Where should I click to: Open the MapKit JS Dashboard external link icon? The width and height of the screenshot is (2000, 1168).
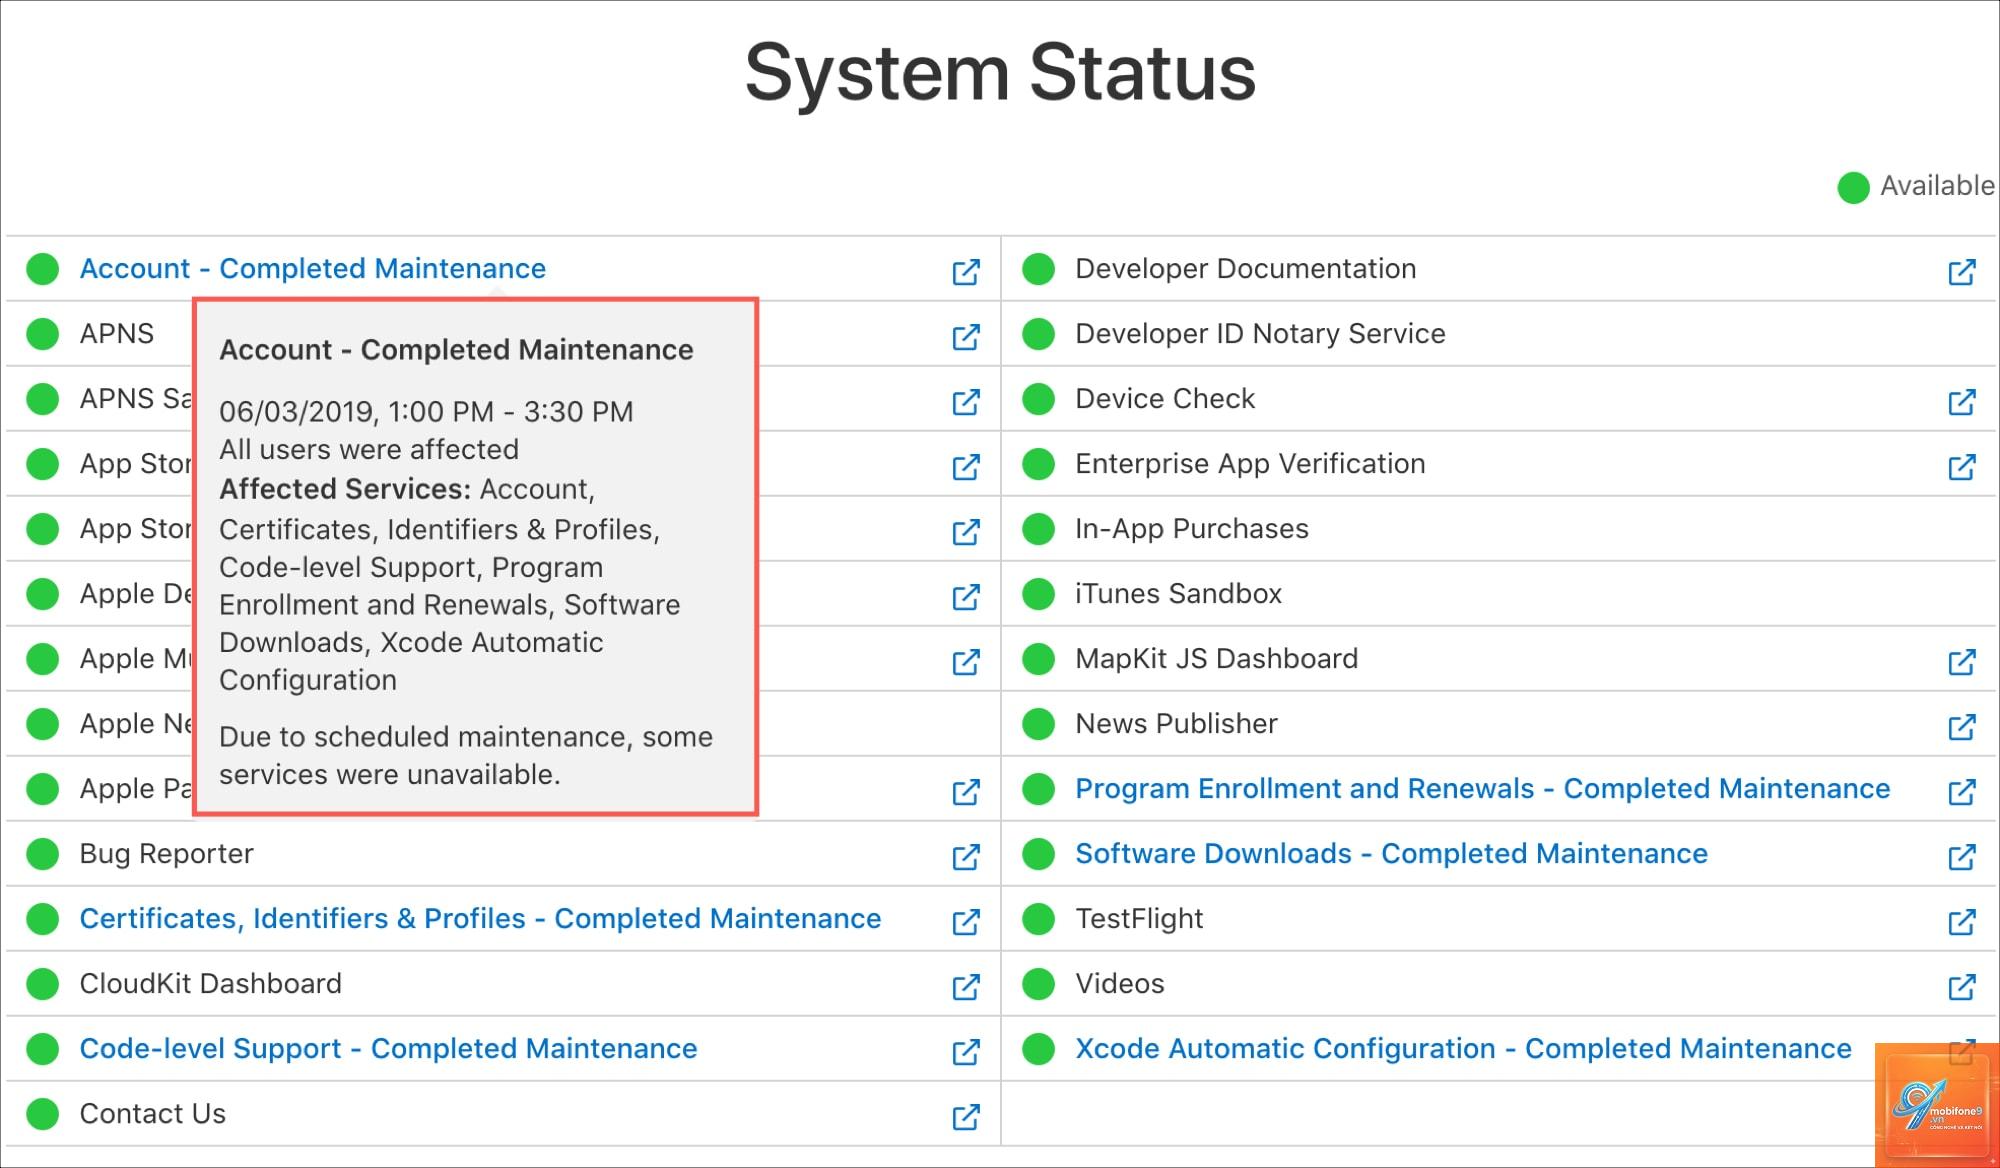click(1962, 661)
